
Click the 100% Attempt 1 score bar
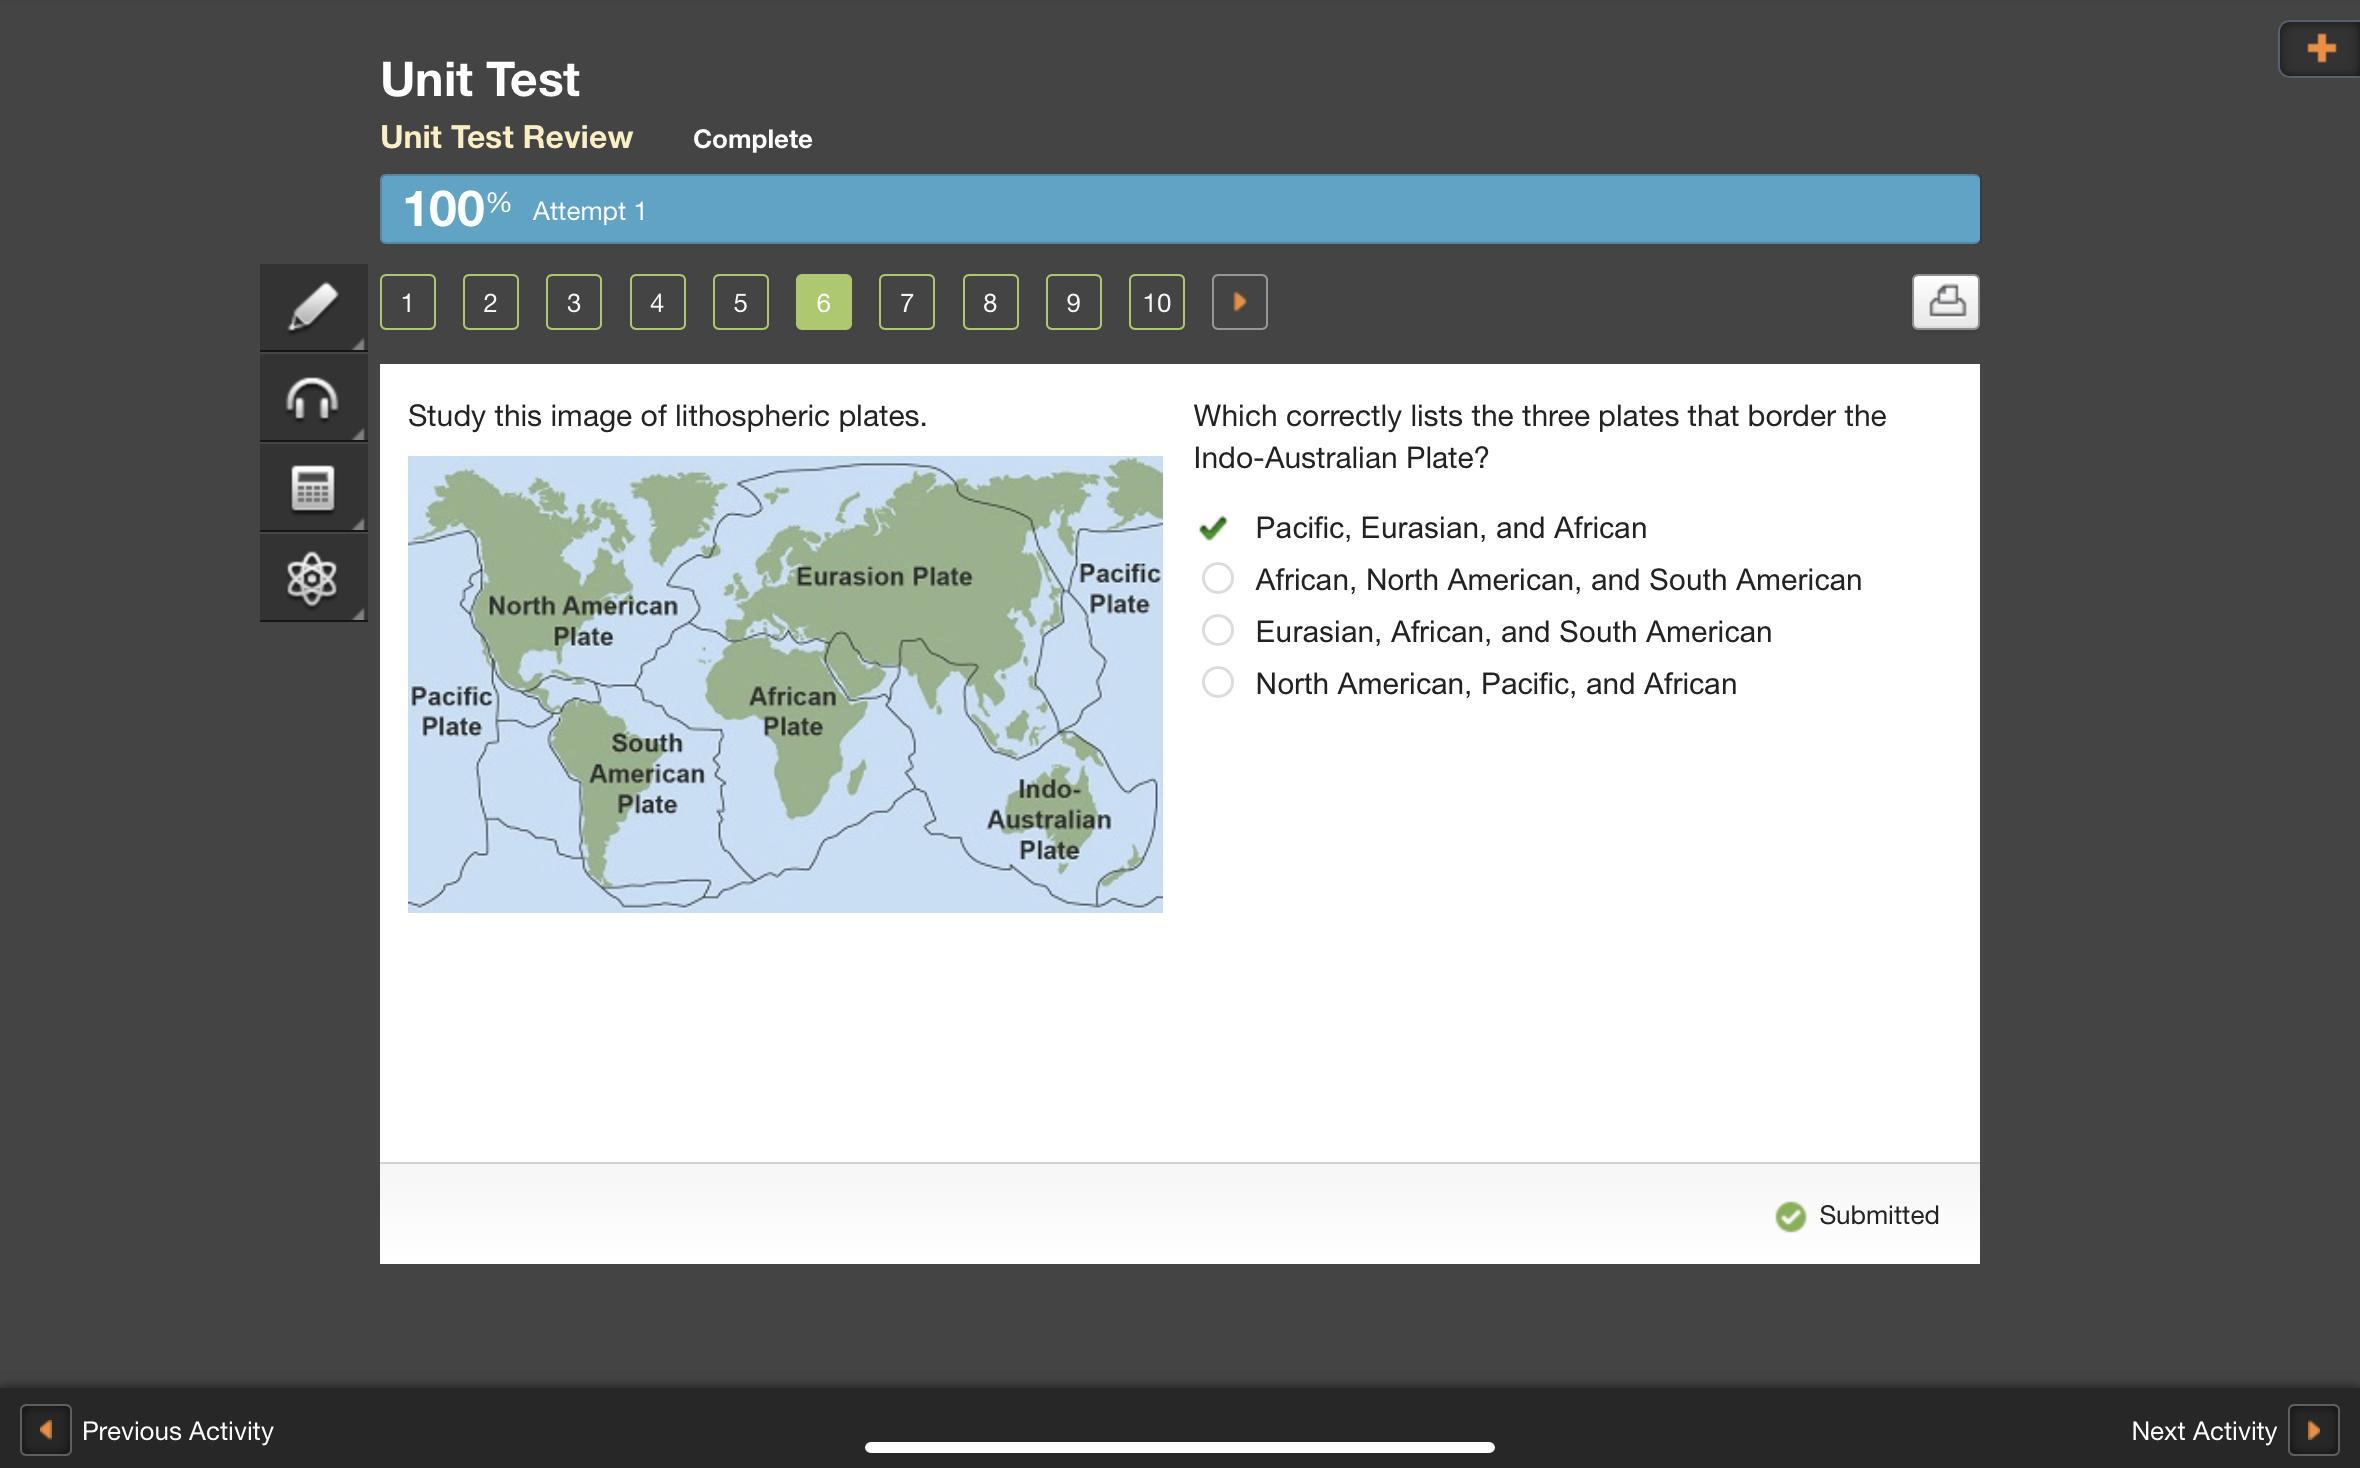coord(1179,209)
